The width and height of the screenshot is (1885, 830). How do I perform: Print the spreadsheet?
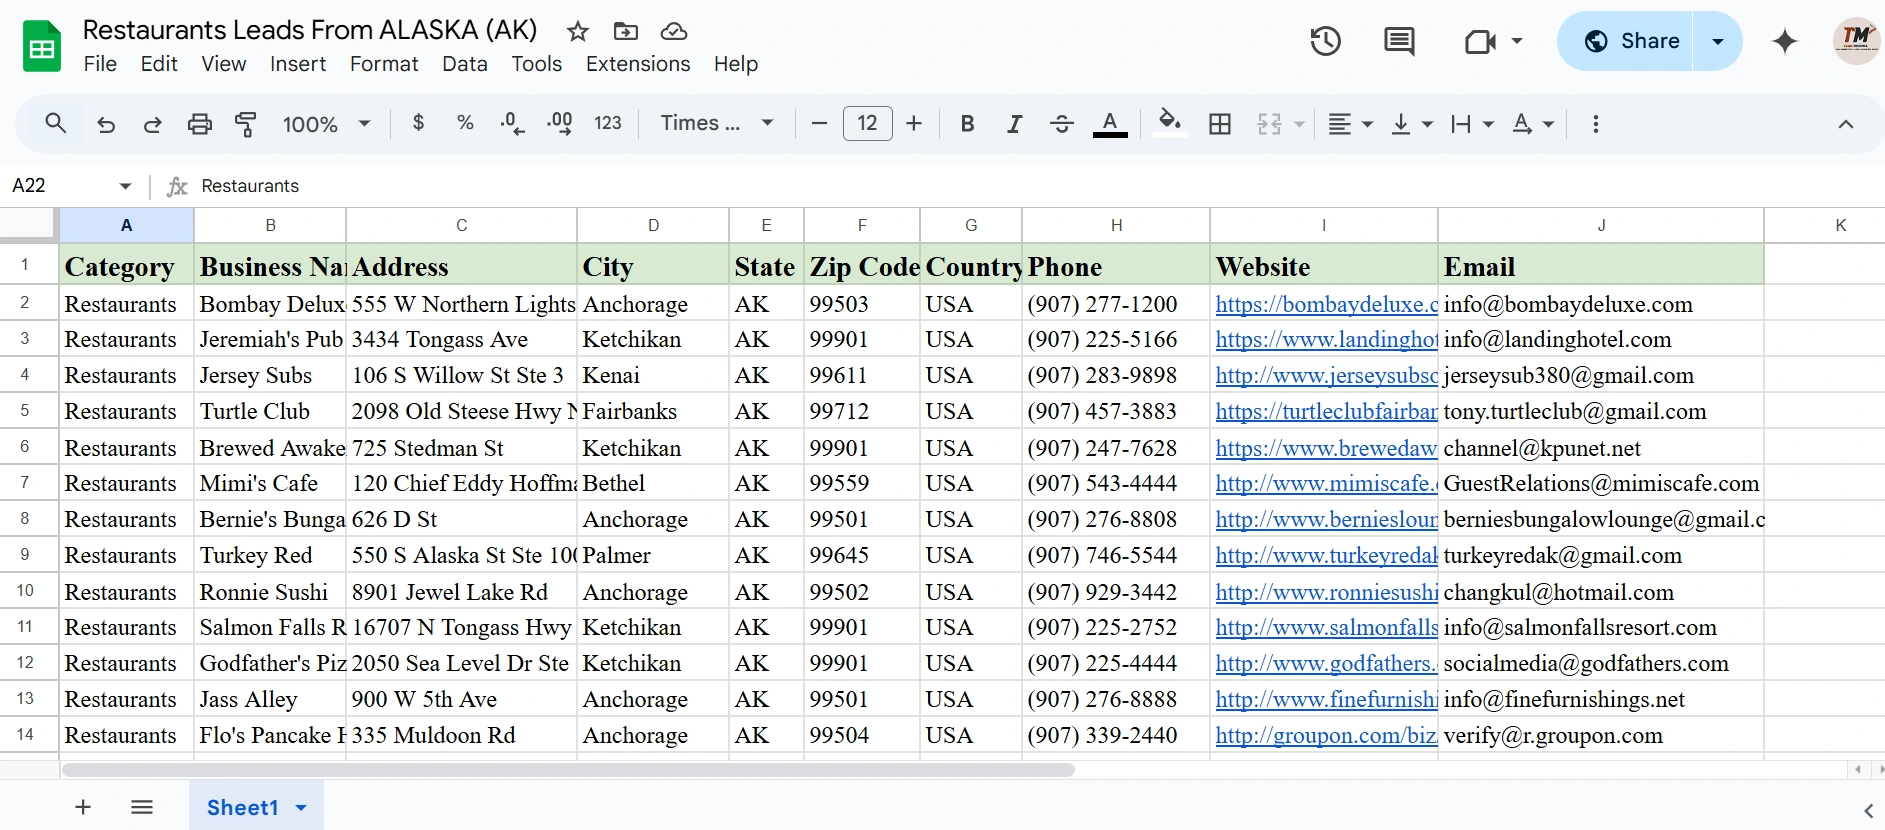200,124
